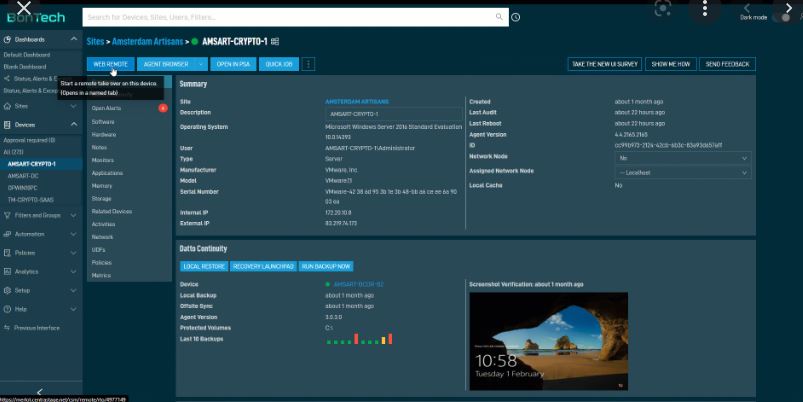Click the Filters and Groups funnel icon
Image resolution: width=803 pixels, height=402 pixels.
pyautogui.click(x=7, y=216)
